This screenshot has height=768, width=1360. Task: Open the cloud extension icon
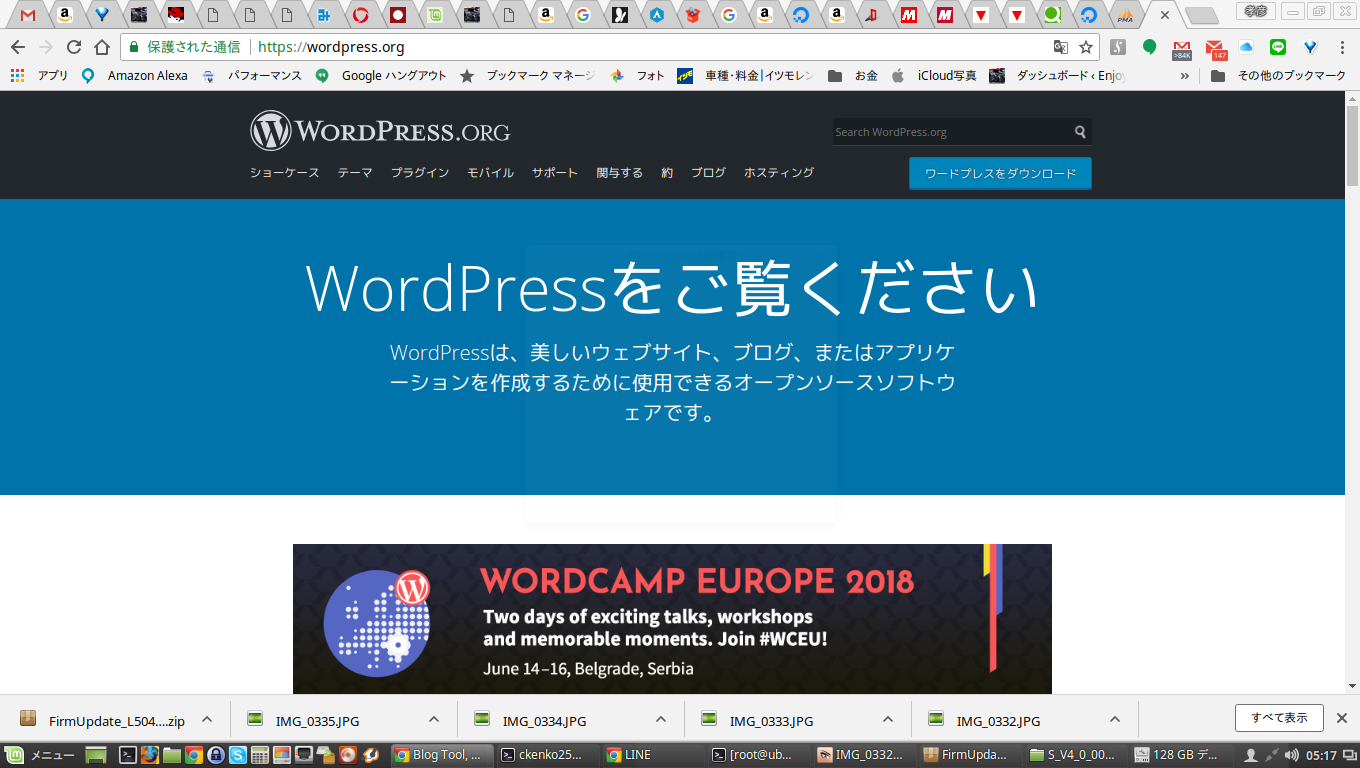1246,47
